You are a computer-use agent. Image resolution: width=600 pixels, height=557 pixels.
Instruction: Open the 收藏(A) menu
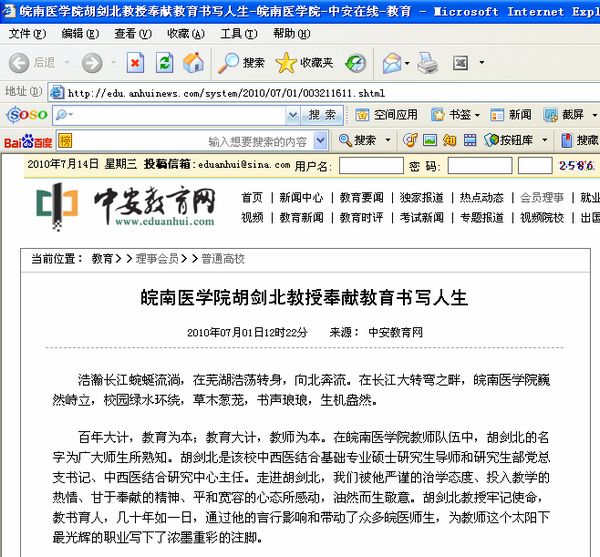point(186,34)
